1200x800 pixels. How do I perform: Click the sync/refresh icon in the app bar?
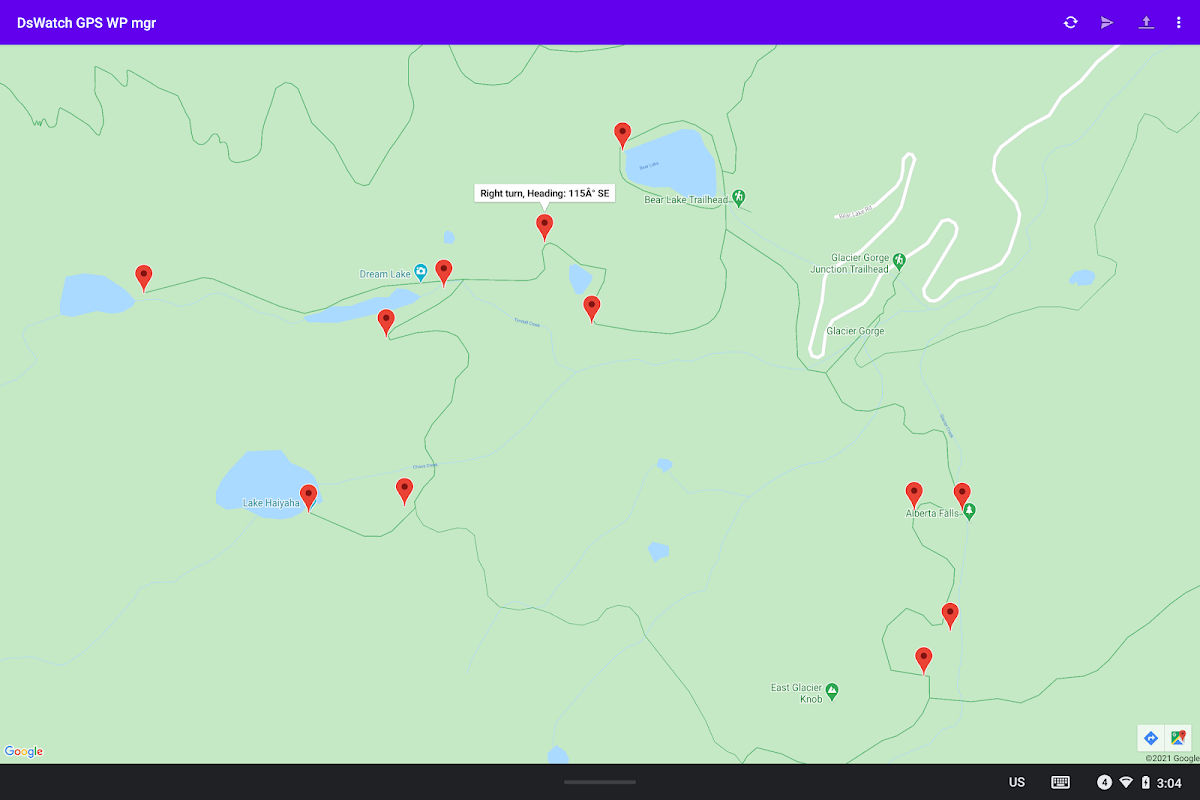pos(1070,22)
